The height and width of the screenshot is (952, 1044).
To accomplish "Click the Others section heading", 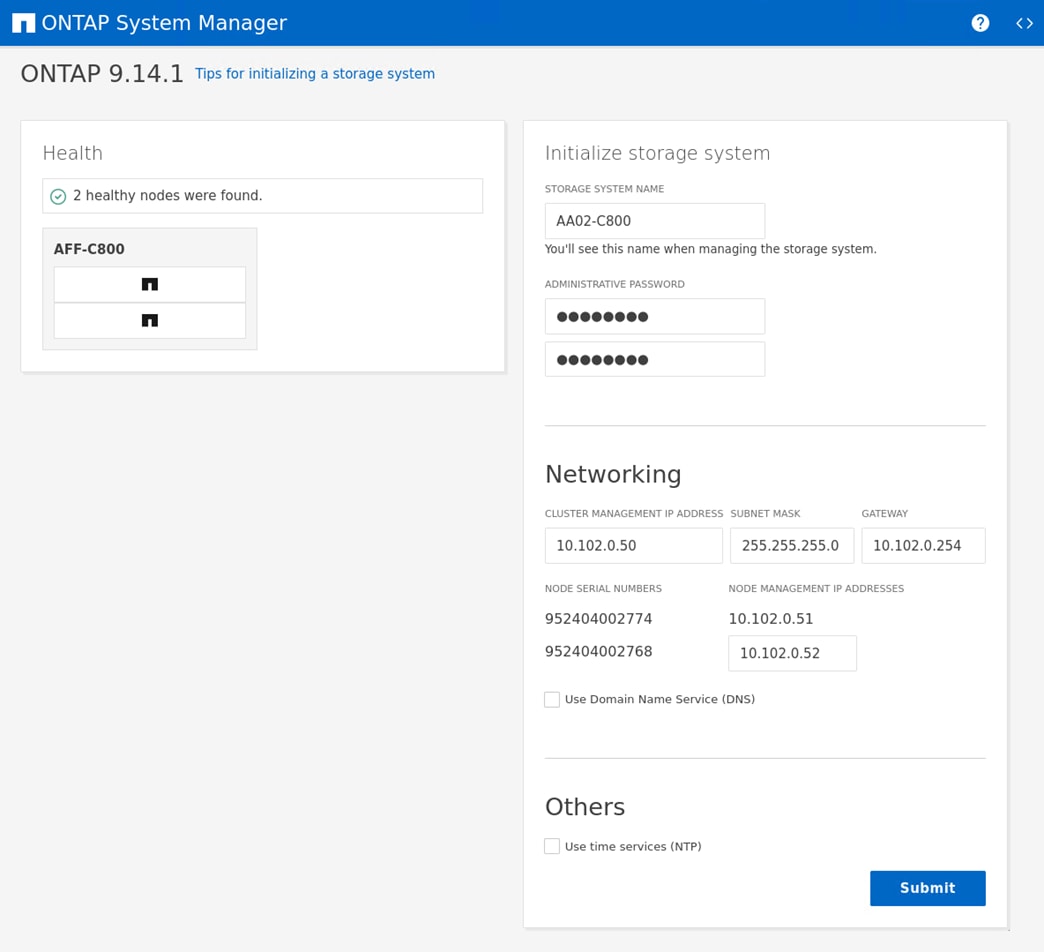I will [585, 806].
